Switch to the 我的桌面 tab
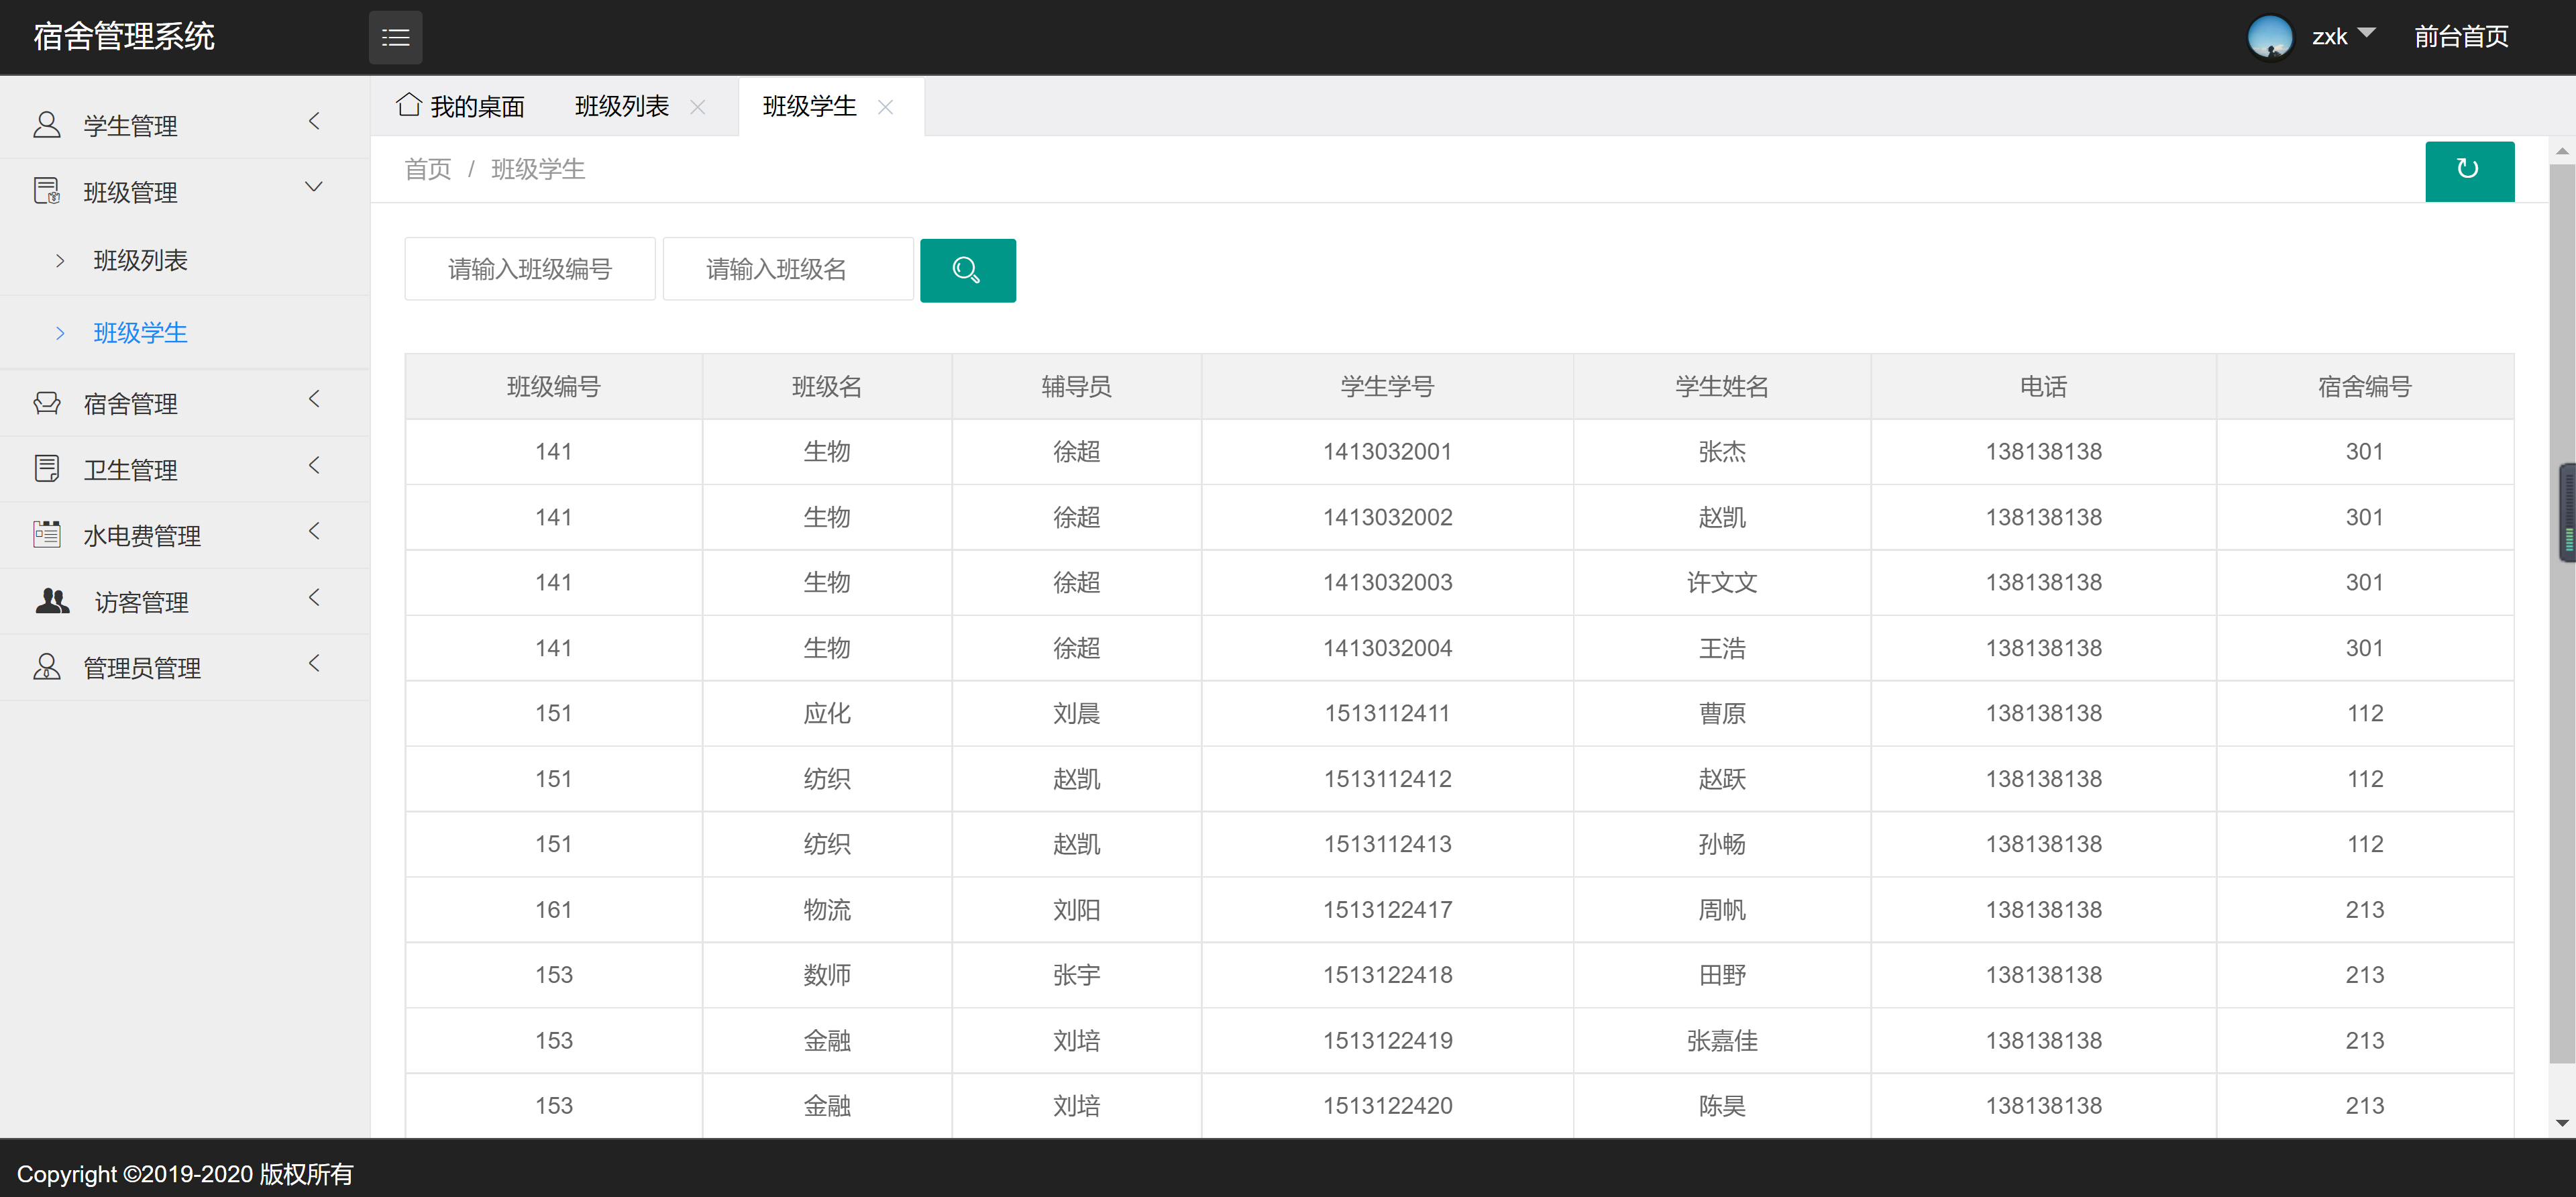Viewport: 2576px width, 1197px height. click(x=463, y=105)
